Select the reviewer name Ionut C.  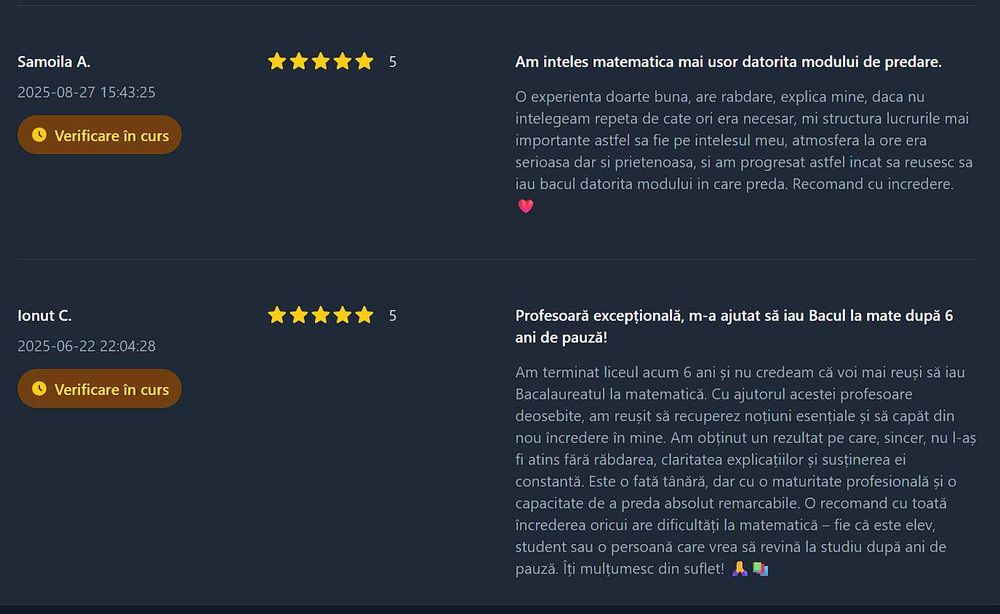point(45,316)
